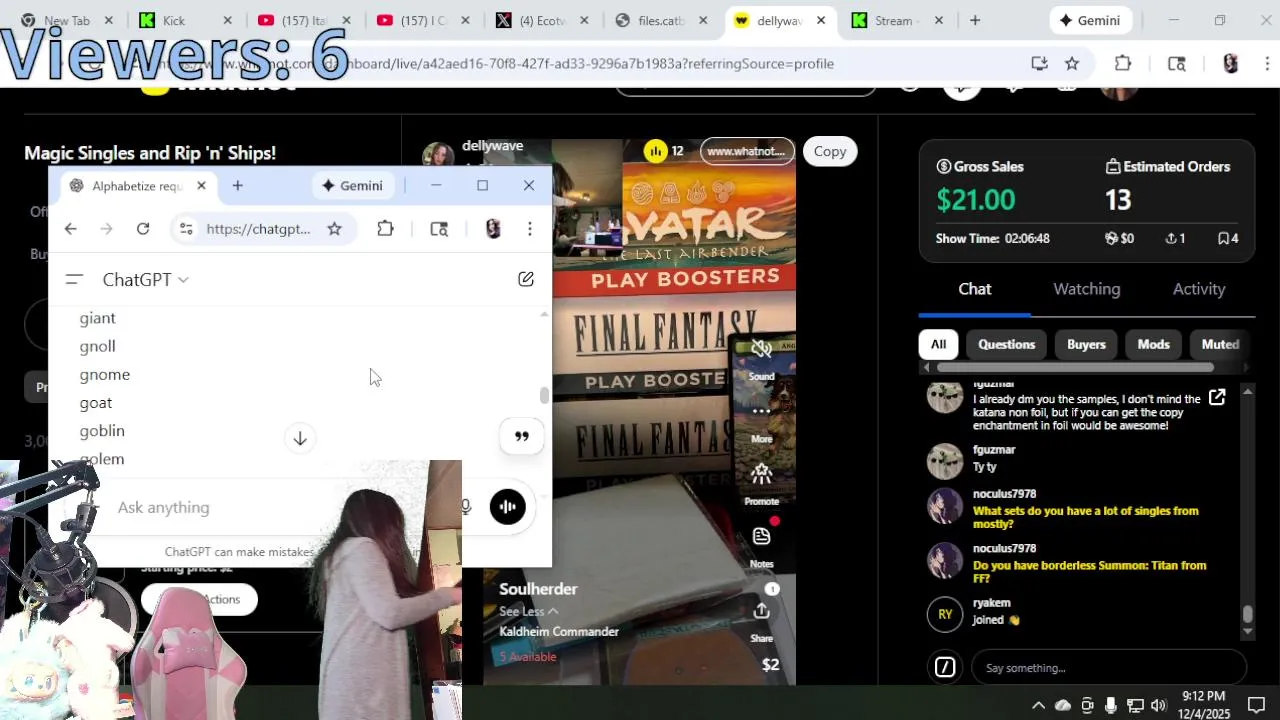Click the fguzmar username above Ty ty
Screen dimensions: 1280x720
click(x=994, y=450)
